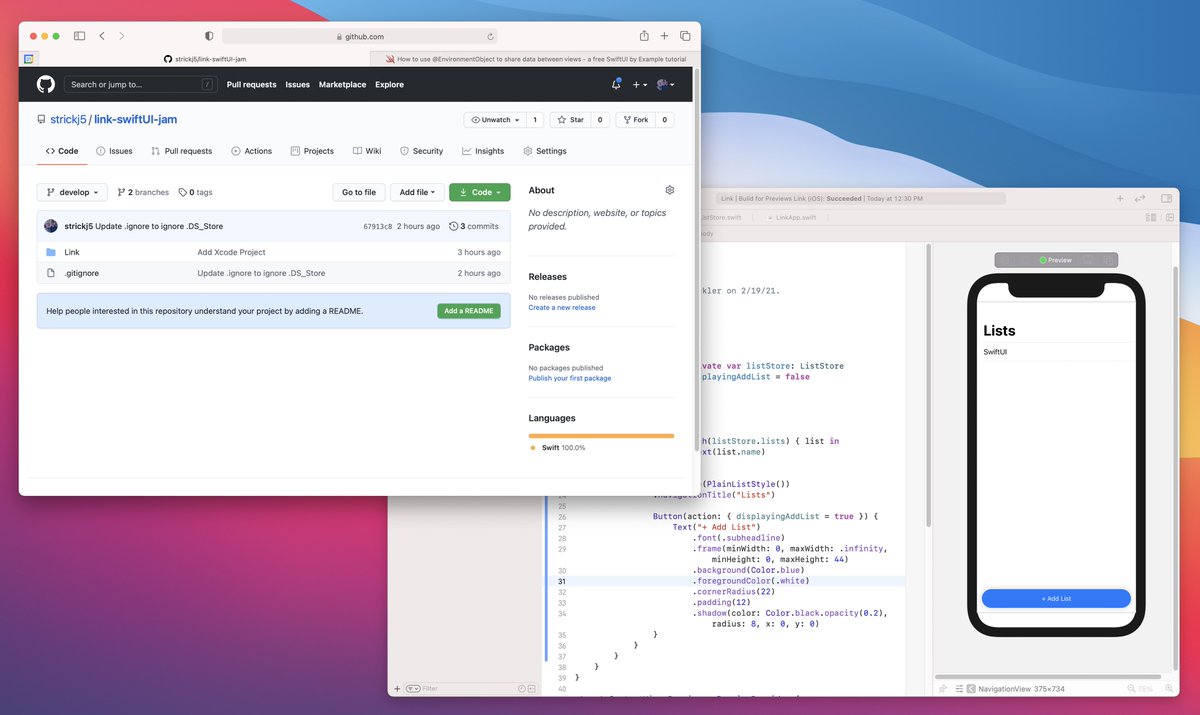Expand the green Code download dropdown

480,192
